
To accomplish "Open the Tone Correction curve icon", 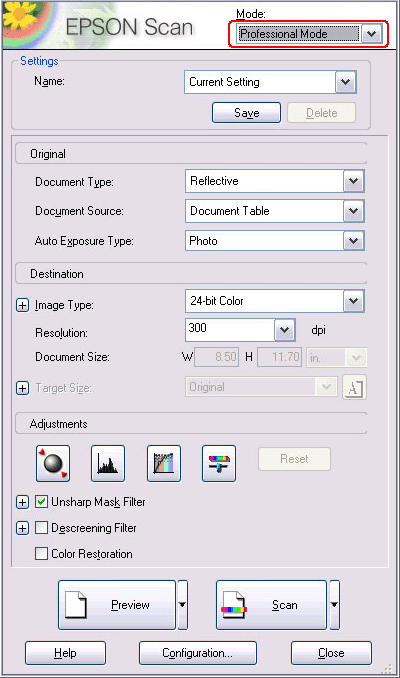I will tap(164, 463).
